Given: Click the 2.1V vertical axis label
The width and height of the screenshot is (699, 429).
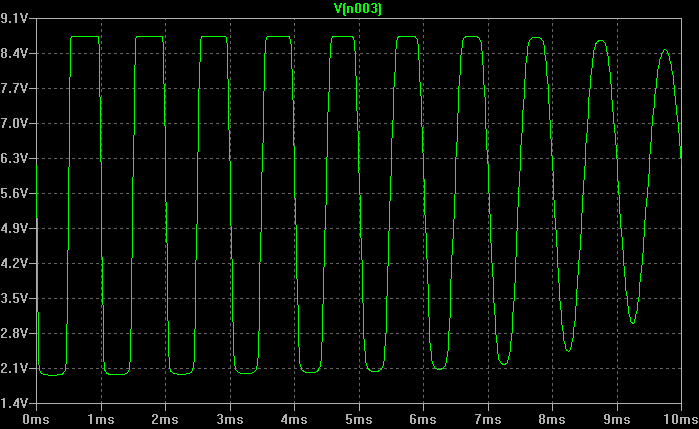Looking at the screenshot, I should (x=17, y=368).
